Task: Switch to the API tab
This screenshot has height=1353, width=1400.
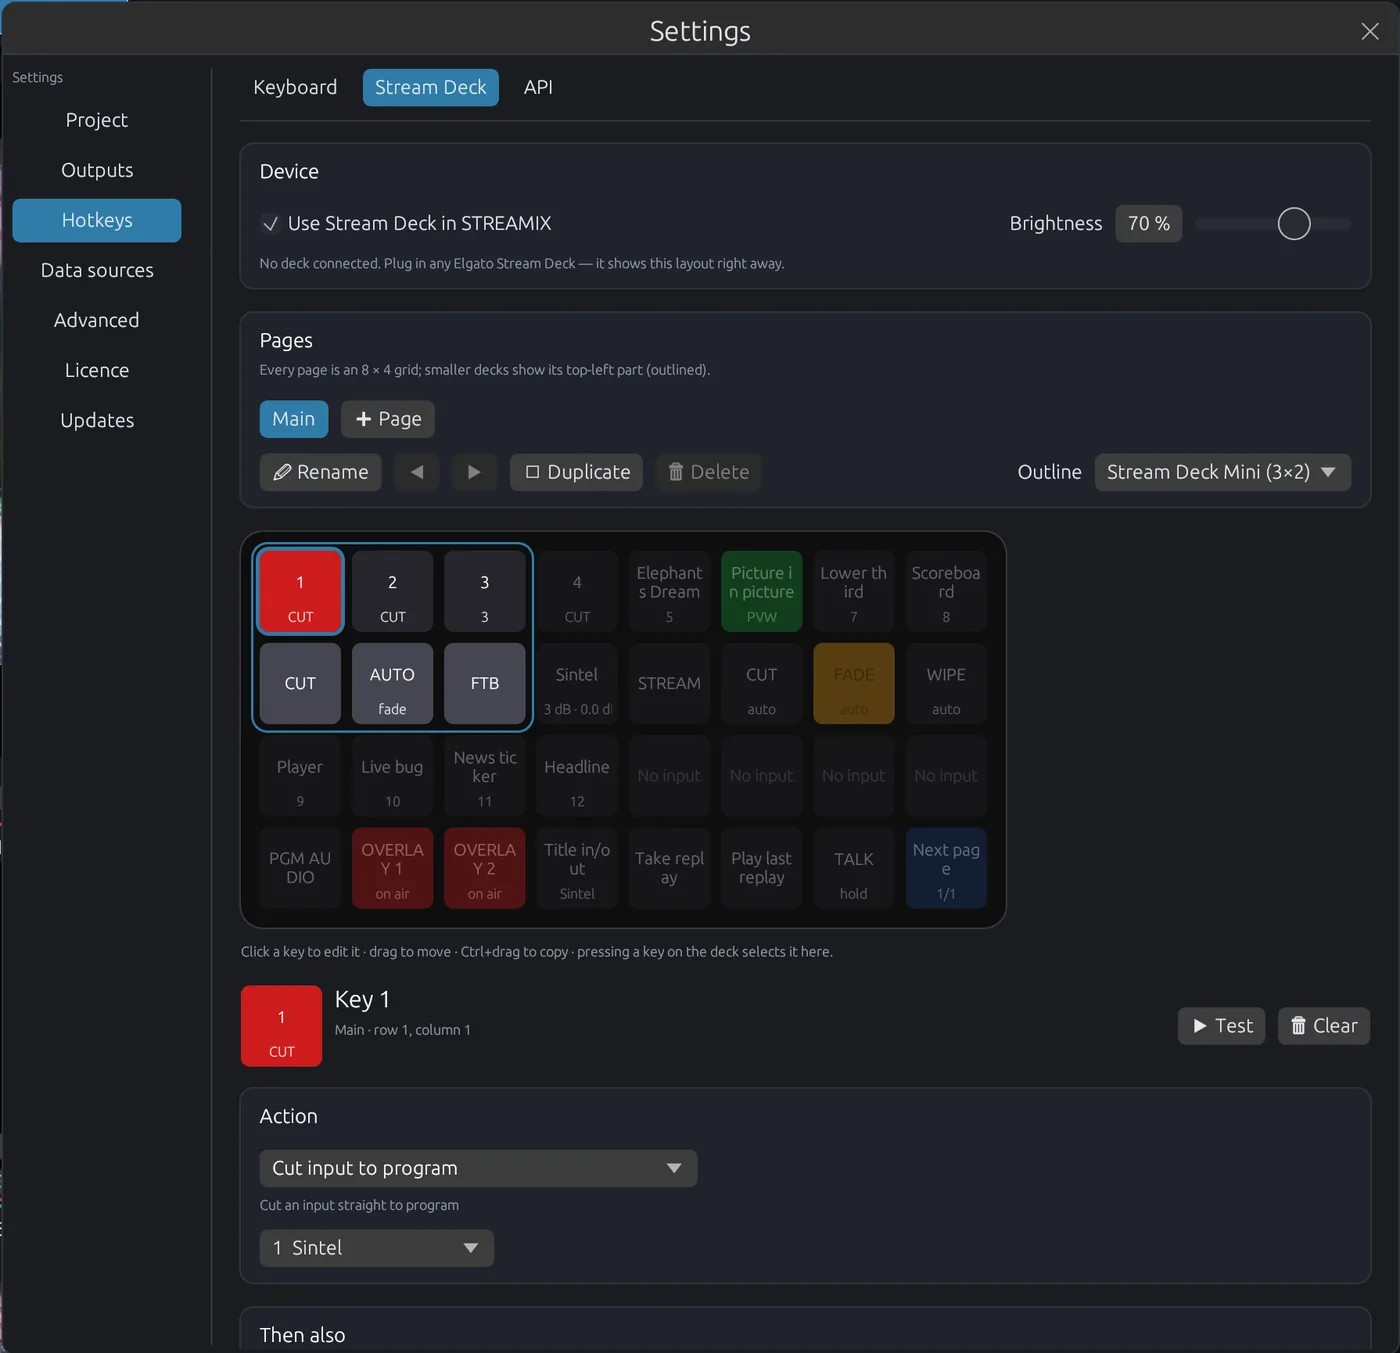Action: 538,87
